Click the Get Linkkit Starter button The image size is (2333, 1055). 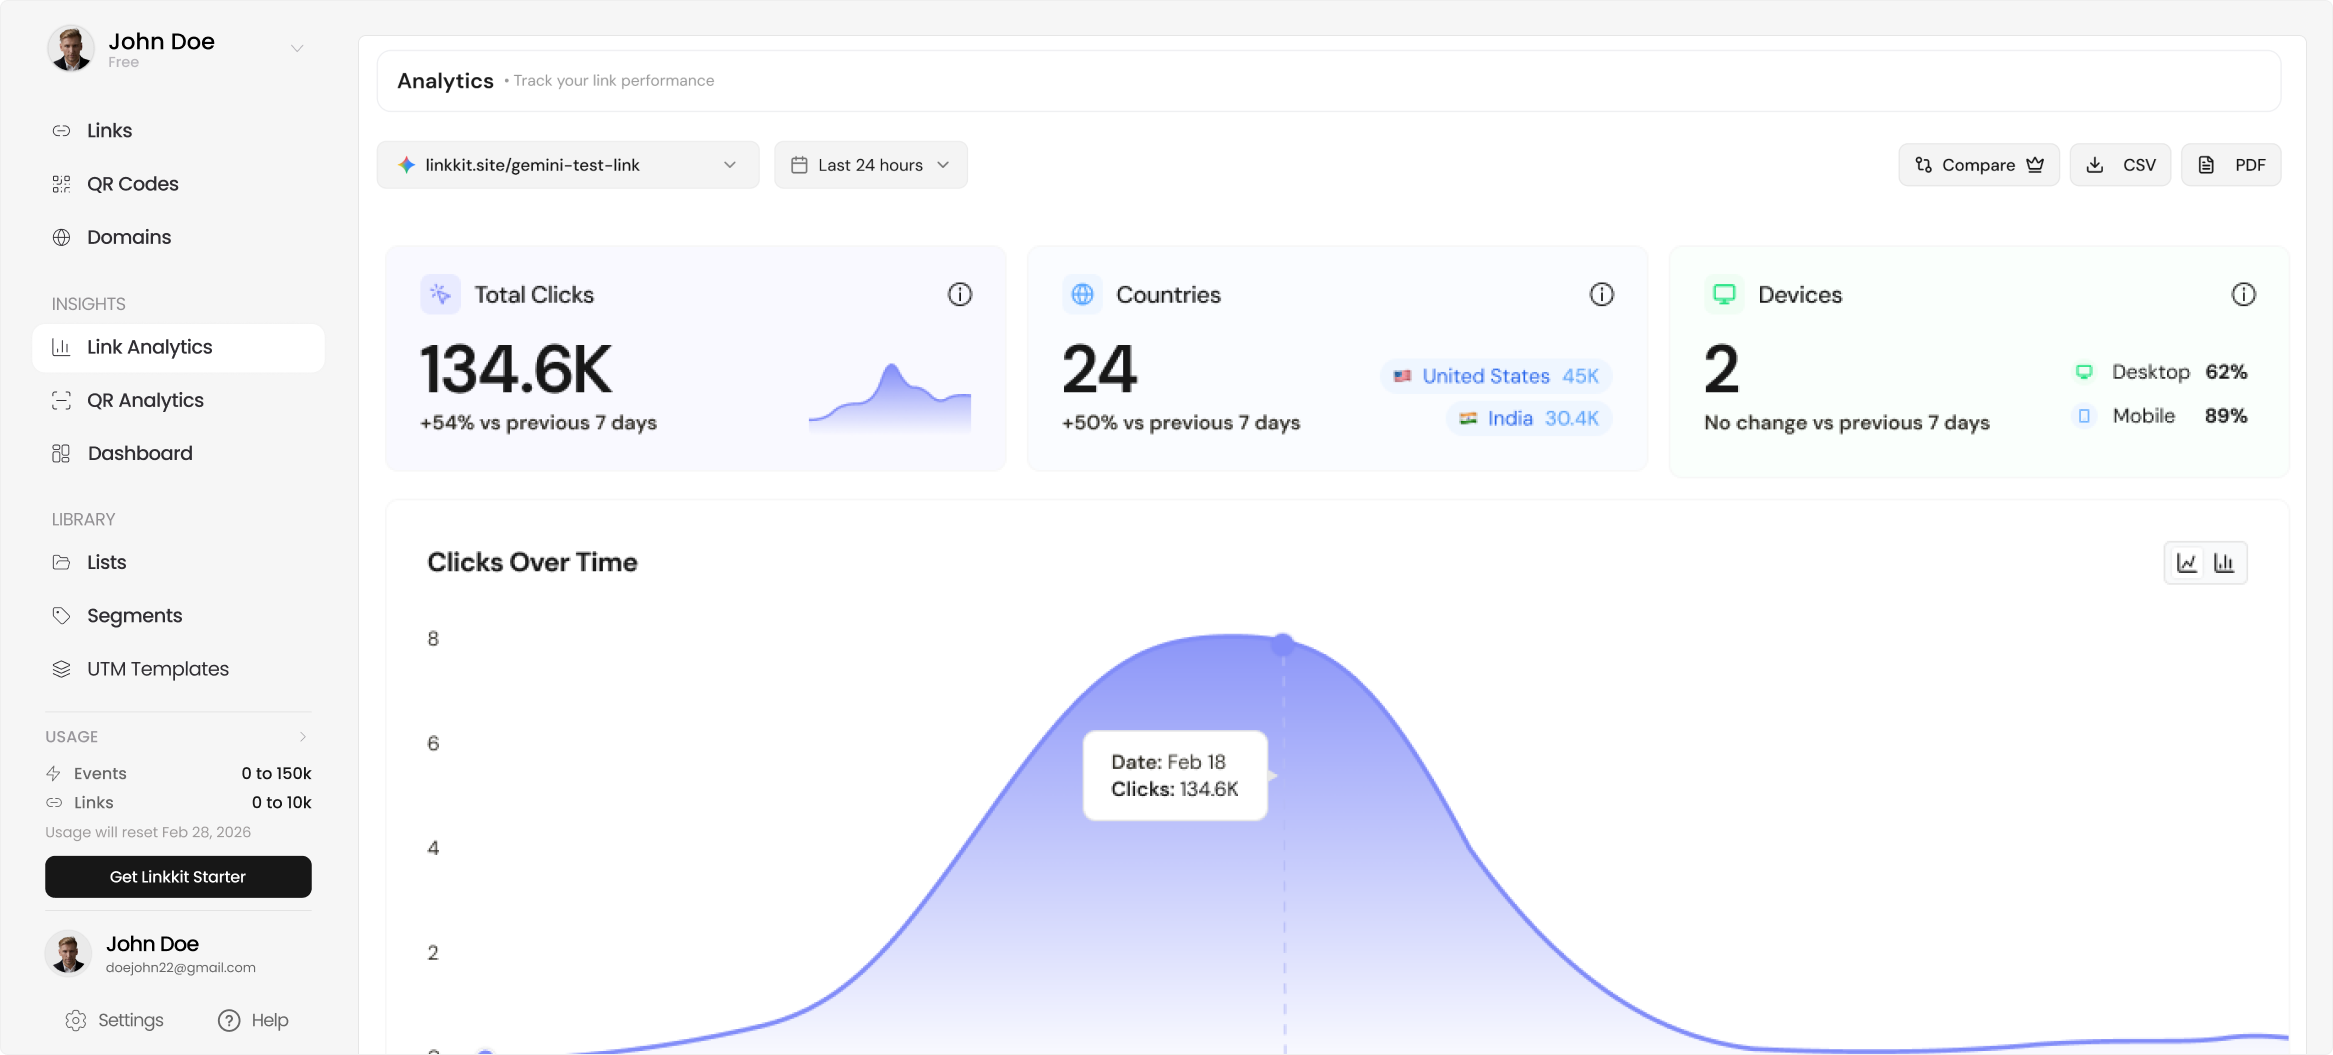click(x=178, y=877)
